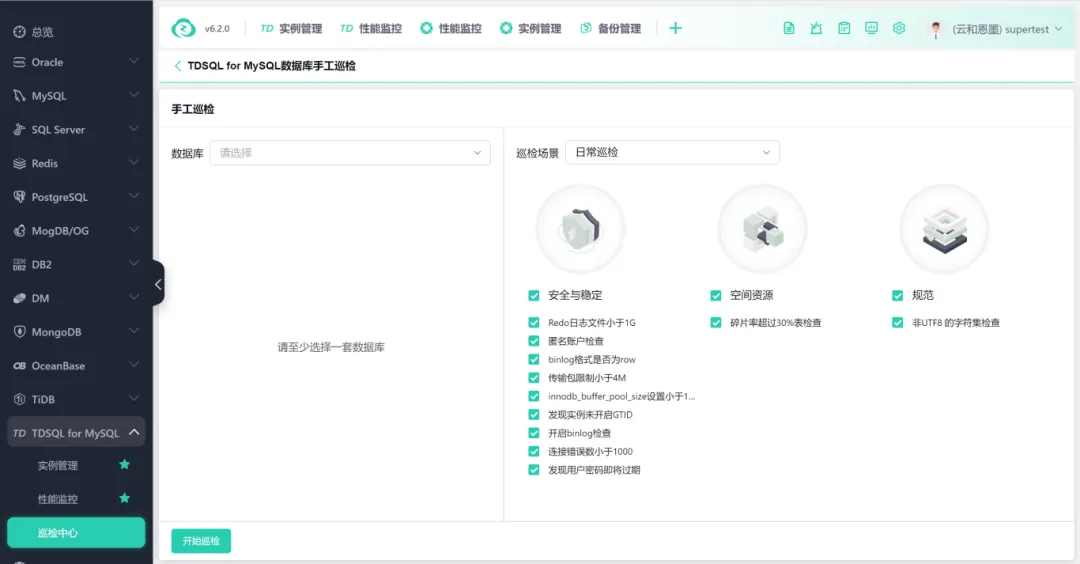This screenshot has height=564, width=1080.
Task: Click the alarm bell icon in header
Action: click(x=816, y=29)
